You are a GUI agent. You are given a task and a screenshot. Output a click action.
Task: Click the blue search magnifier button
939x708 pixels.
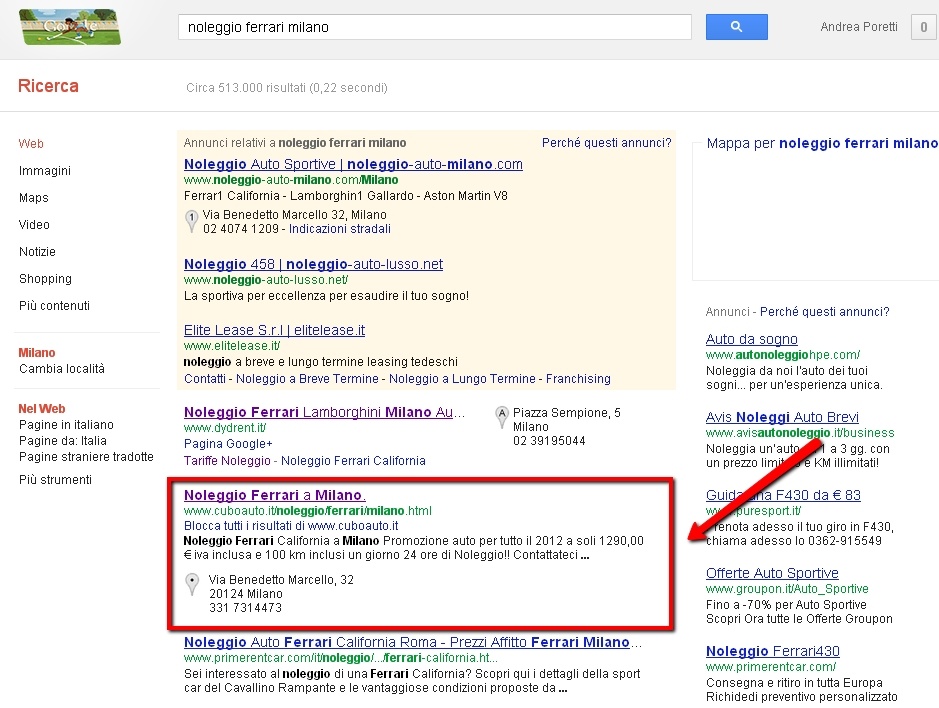pos(736,27)
